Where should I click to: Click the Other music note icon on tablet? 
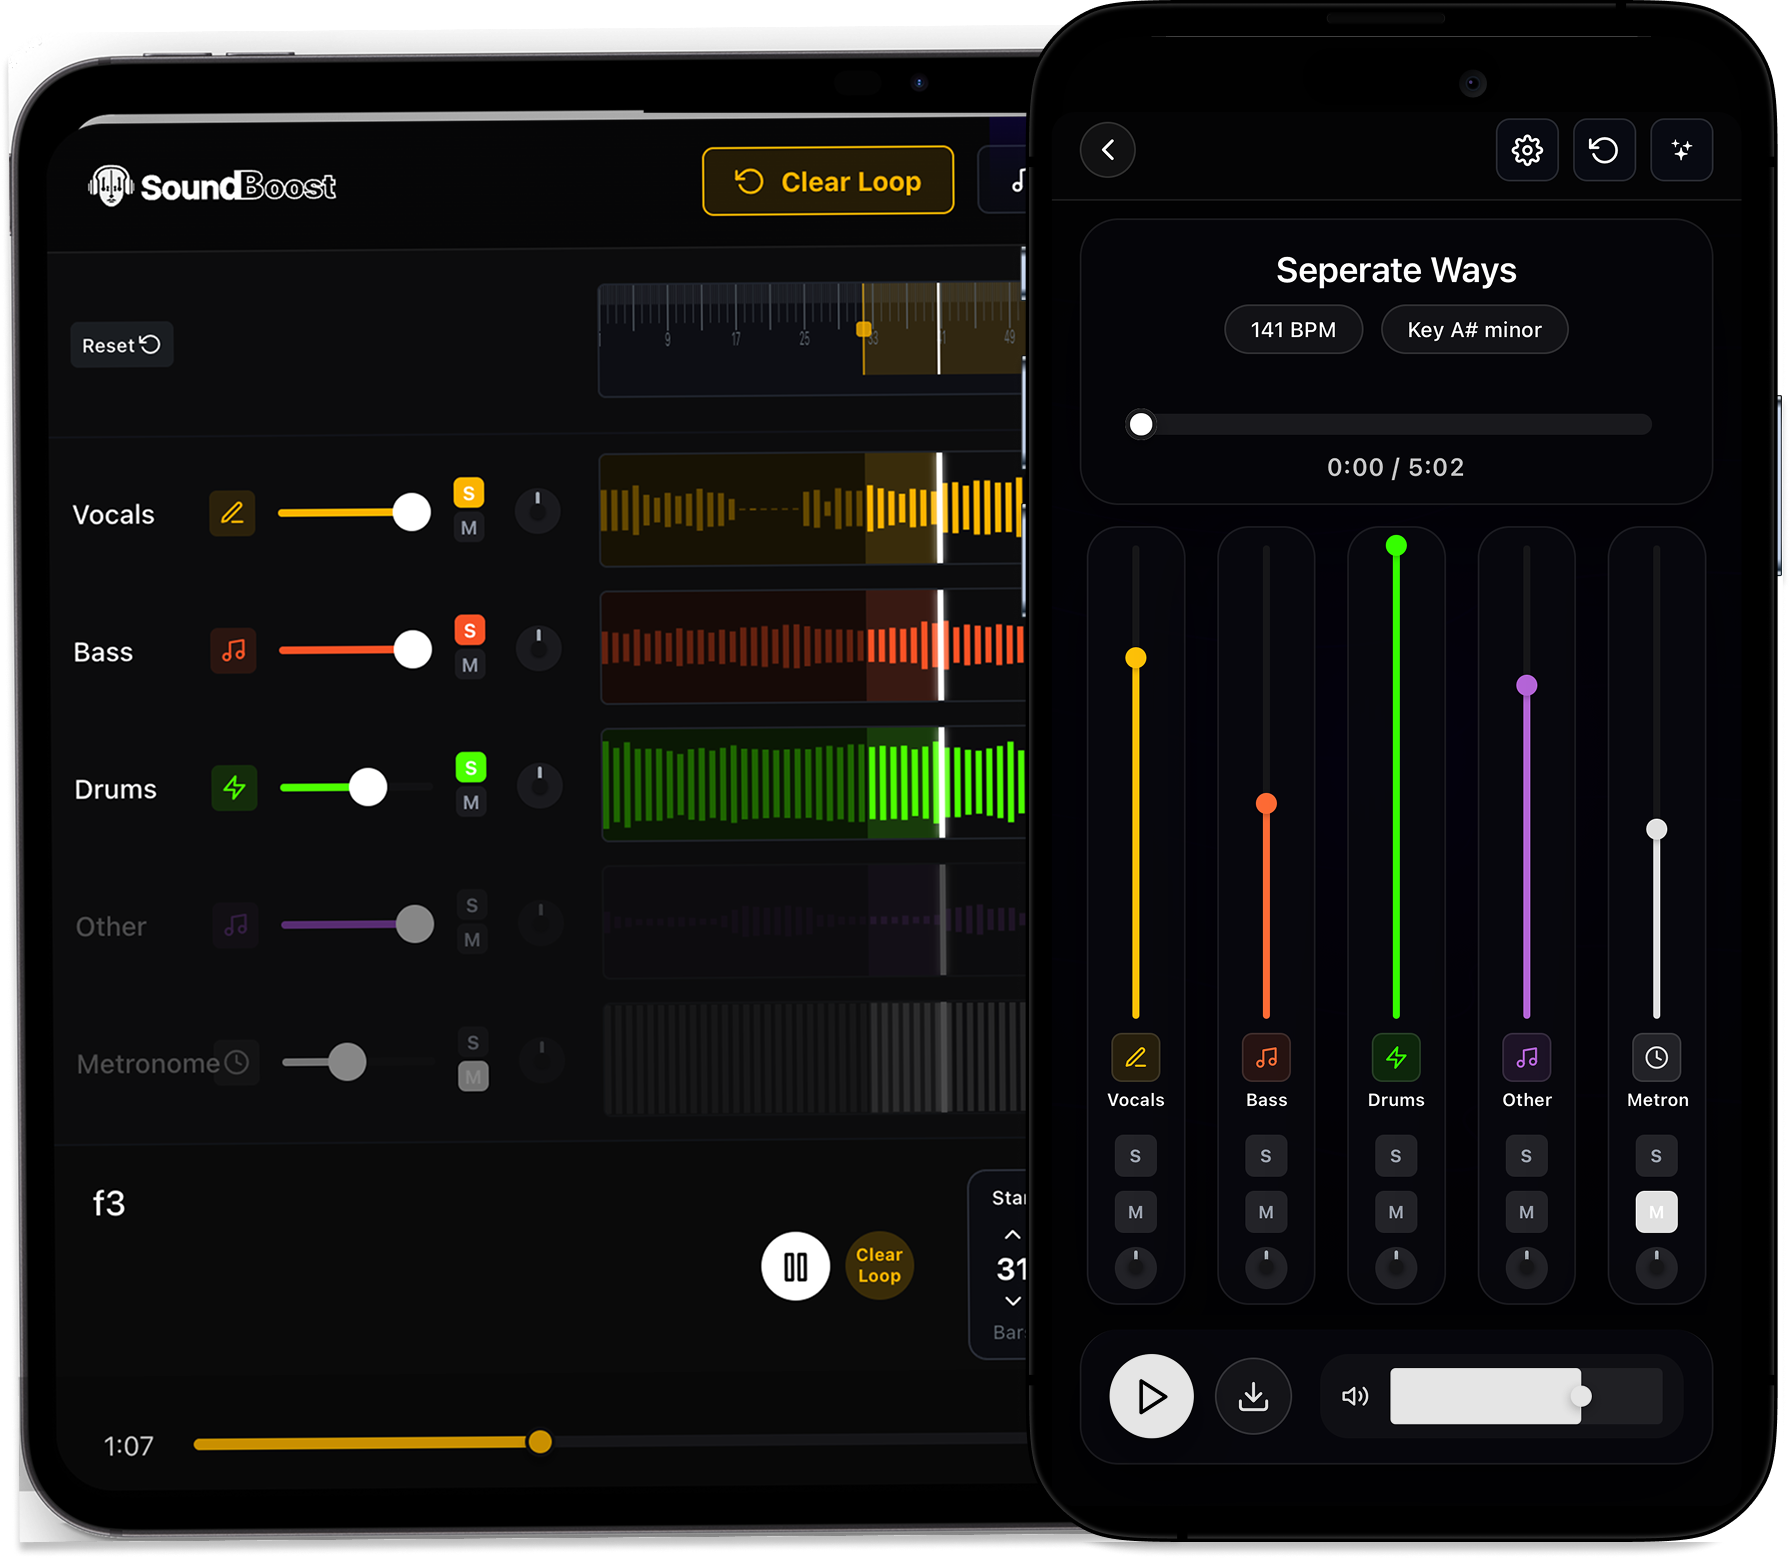pos(235,924)
